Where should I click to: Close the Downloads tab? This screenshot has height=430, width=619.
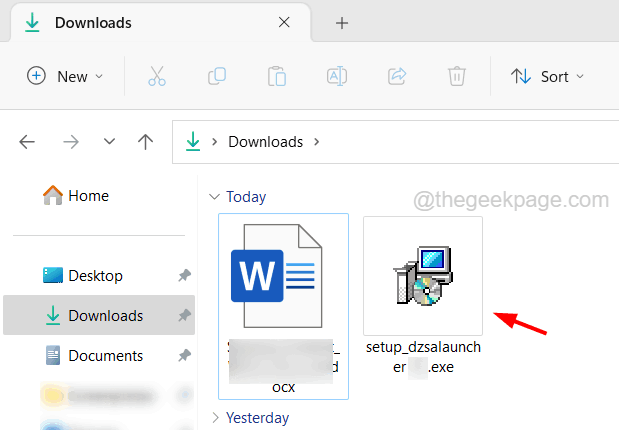284,23
